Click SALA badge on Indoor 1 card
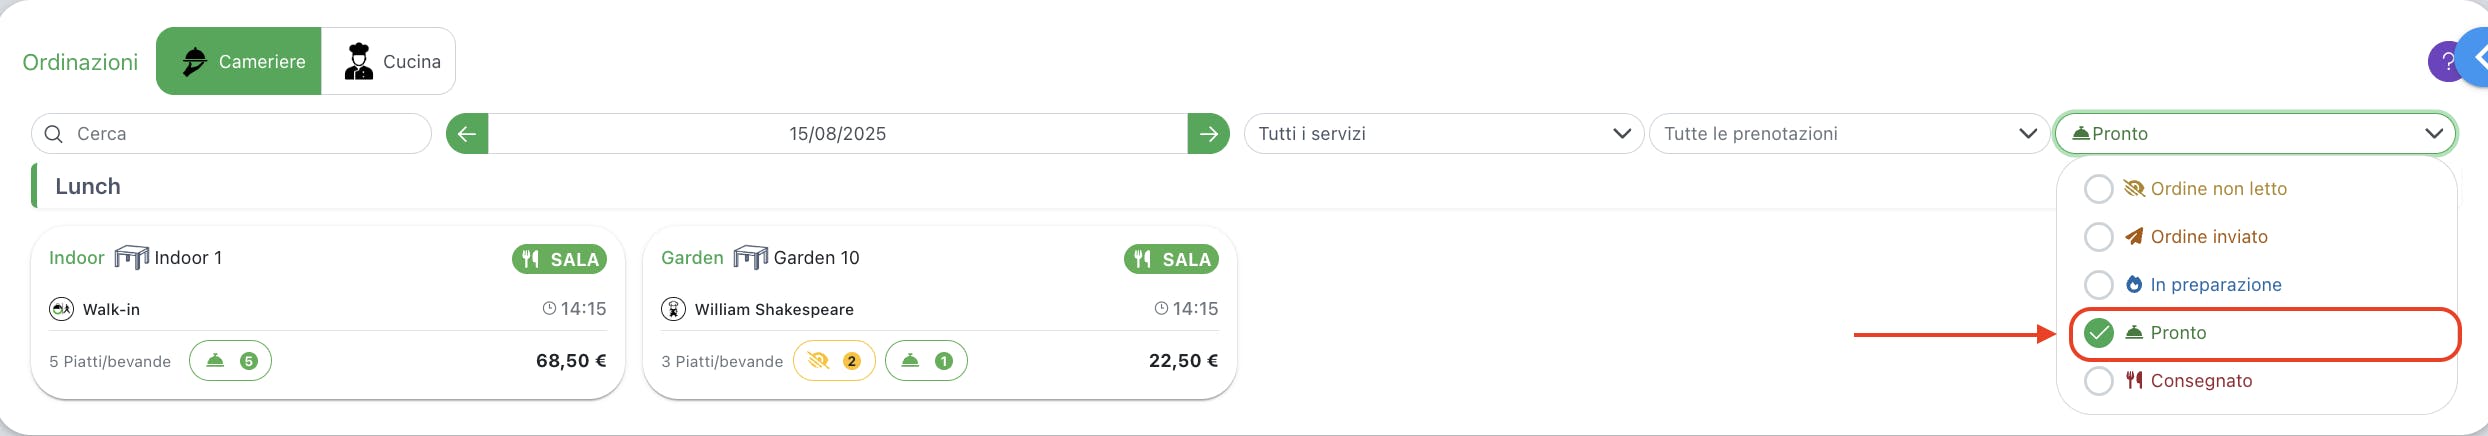 pyautogui.click(x=560, y=259)
